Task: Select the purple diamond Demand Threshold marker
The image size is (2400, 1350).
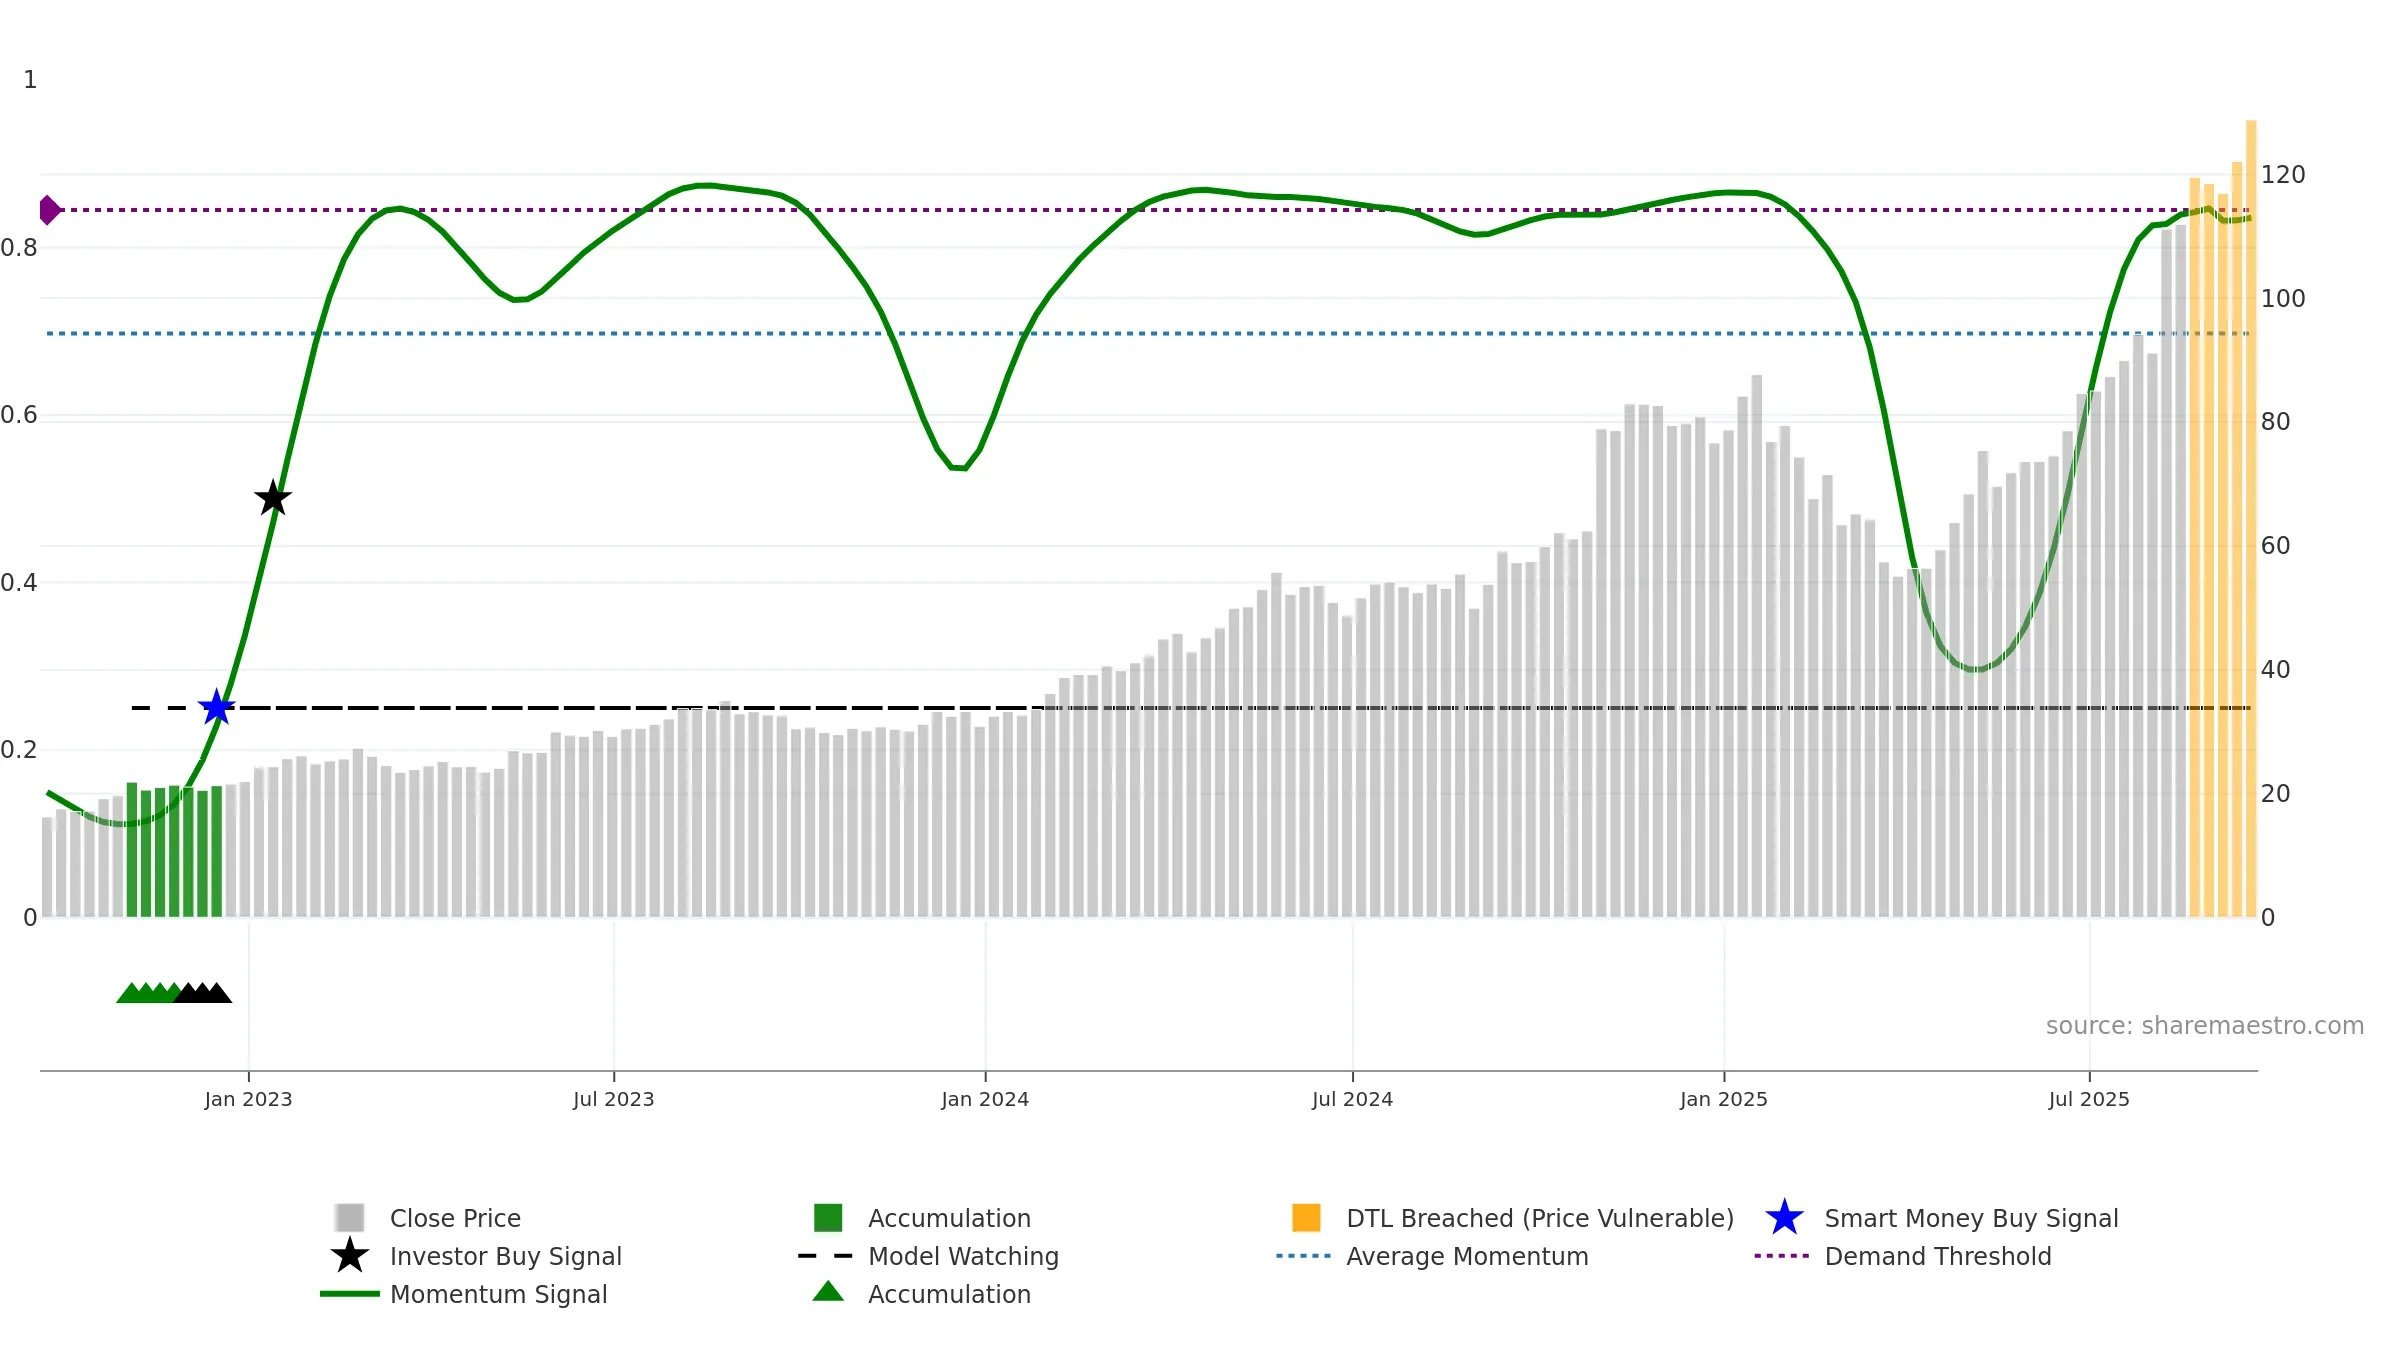Action: tap(49, 210)
